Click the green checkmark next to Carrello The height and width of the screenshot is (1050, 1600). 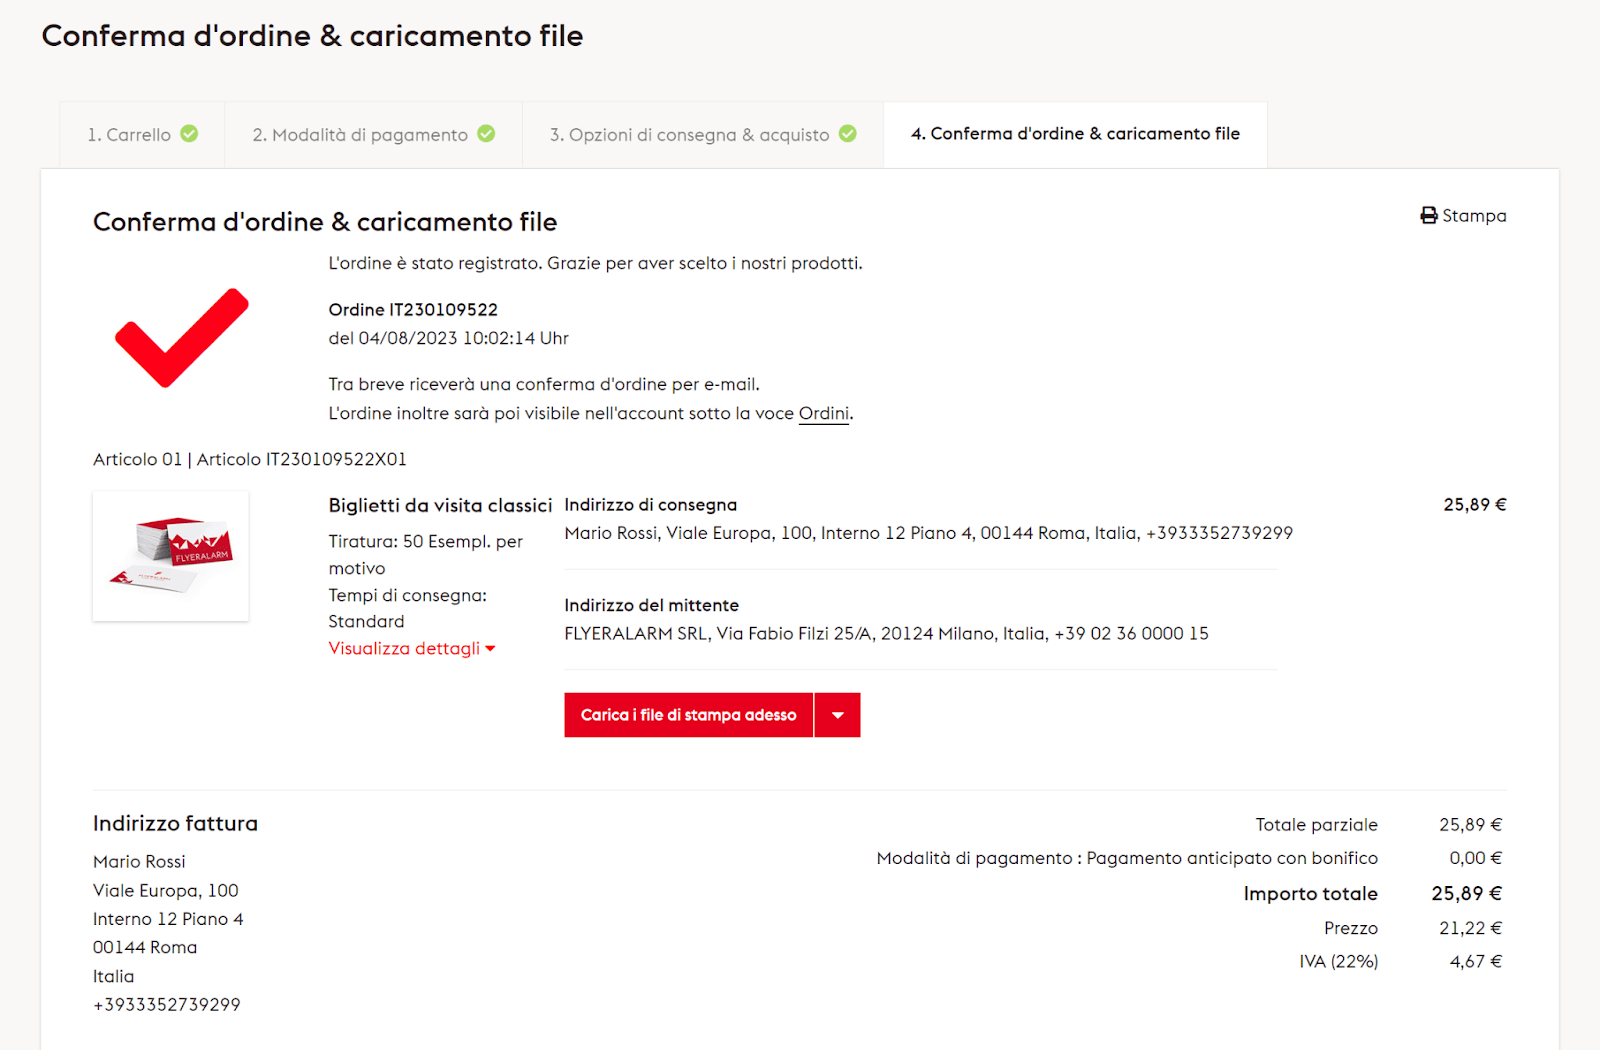(x=189, y=133)
